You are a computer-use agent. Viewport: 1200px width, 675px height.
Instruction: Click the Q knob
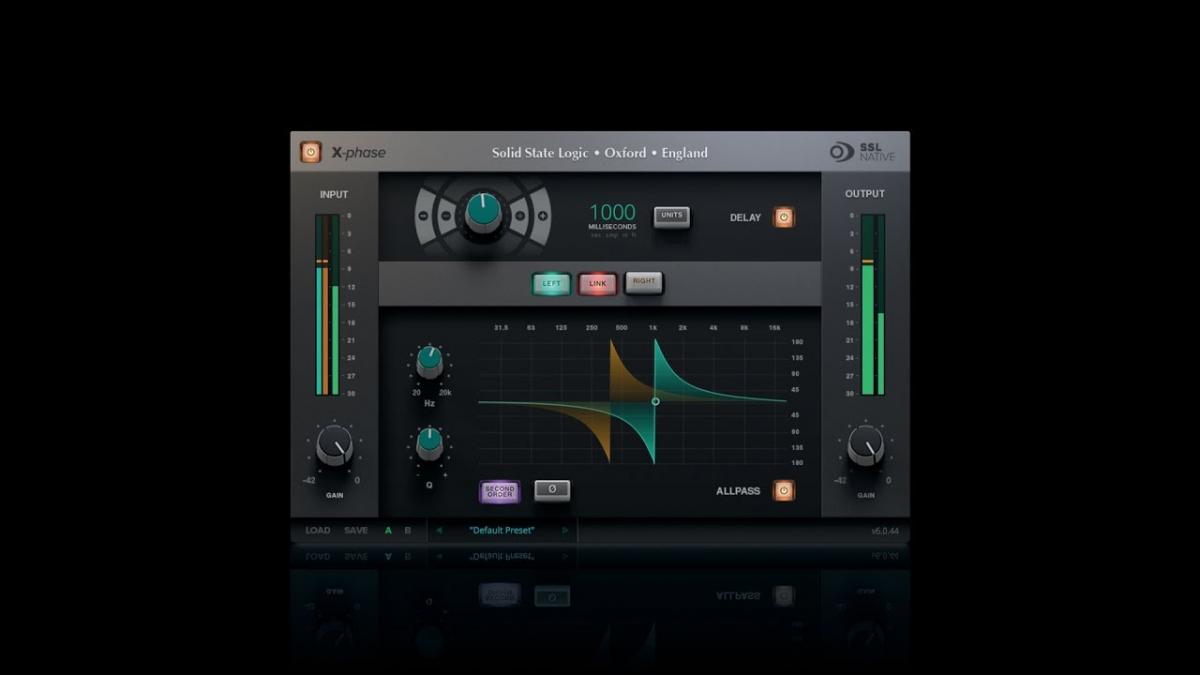point(429,443)
